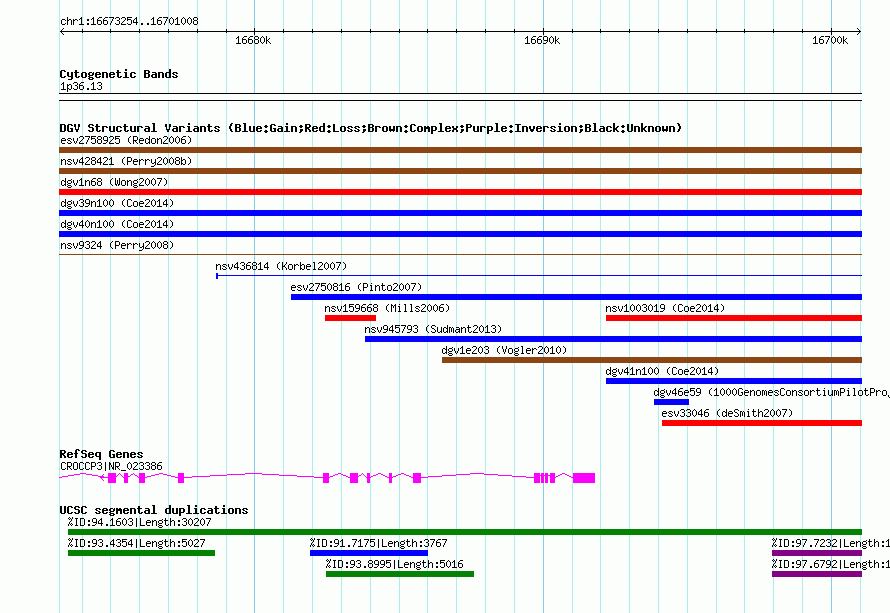Click the 16700k ruler tick label
890x613 pixels.
[830, 40]
